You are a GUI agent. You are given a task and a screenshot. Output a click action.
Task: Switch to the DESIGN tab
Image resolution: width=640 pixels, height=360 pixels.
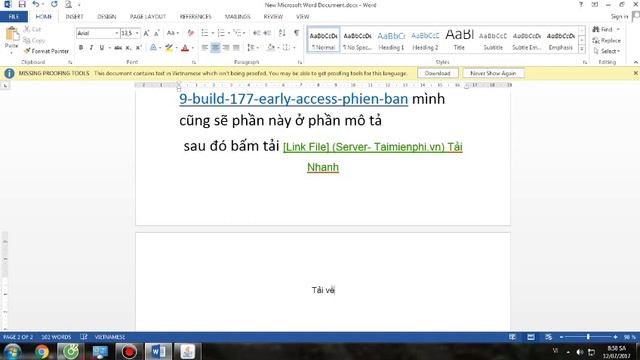point(107,17)
